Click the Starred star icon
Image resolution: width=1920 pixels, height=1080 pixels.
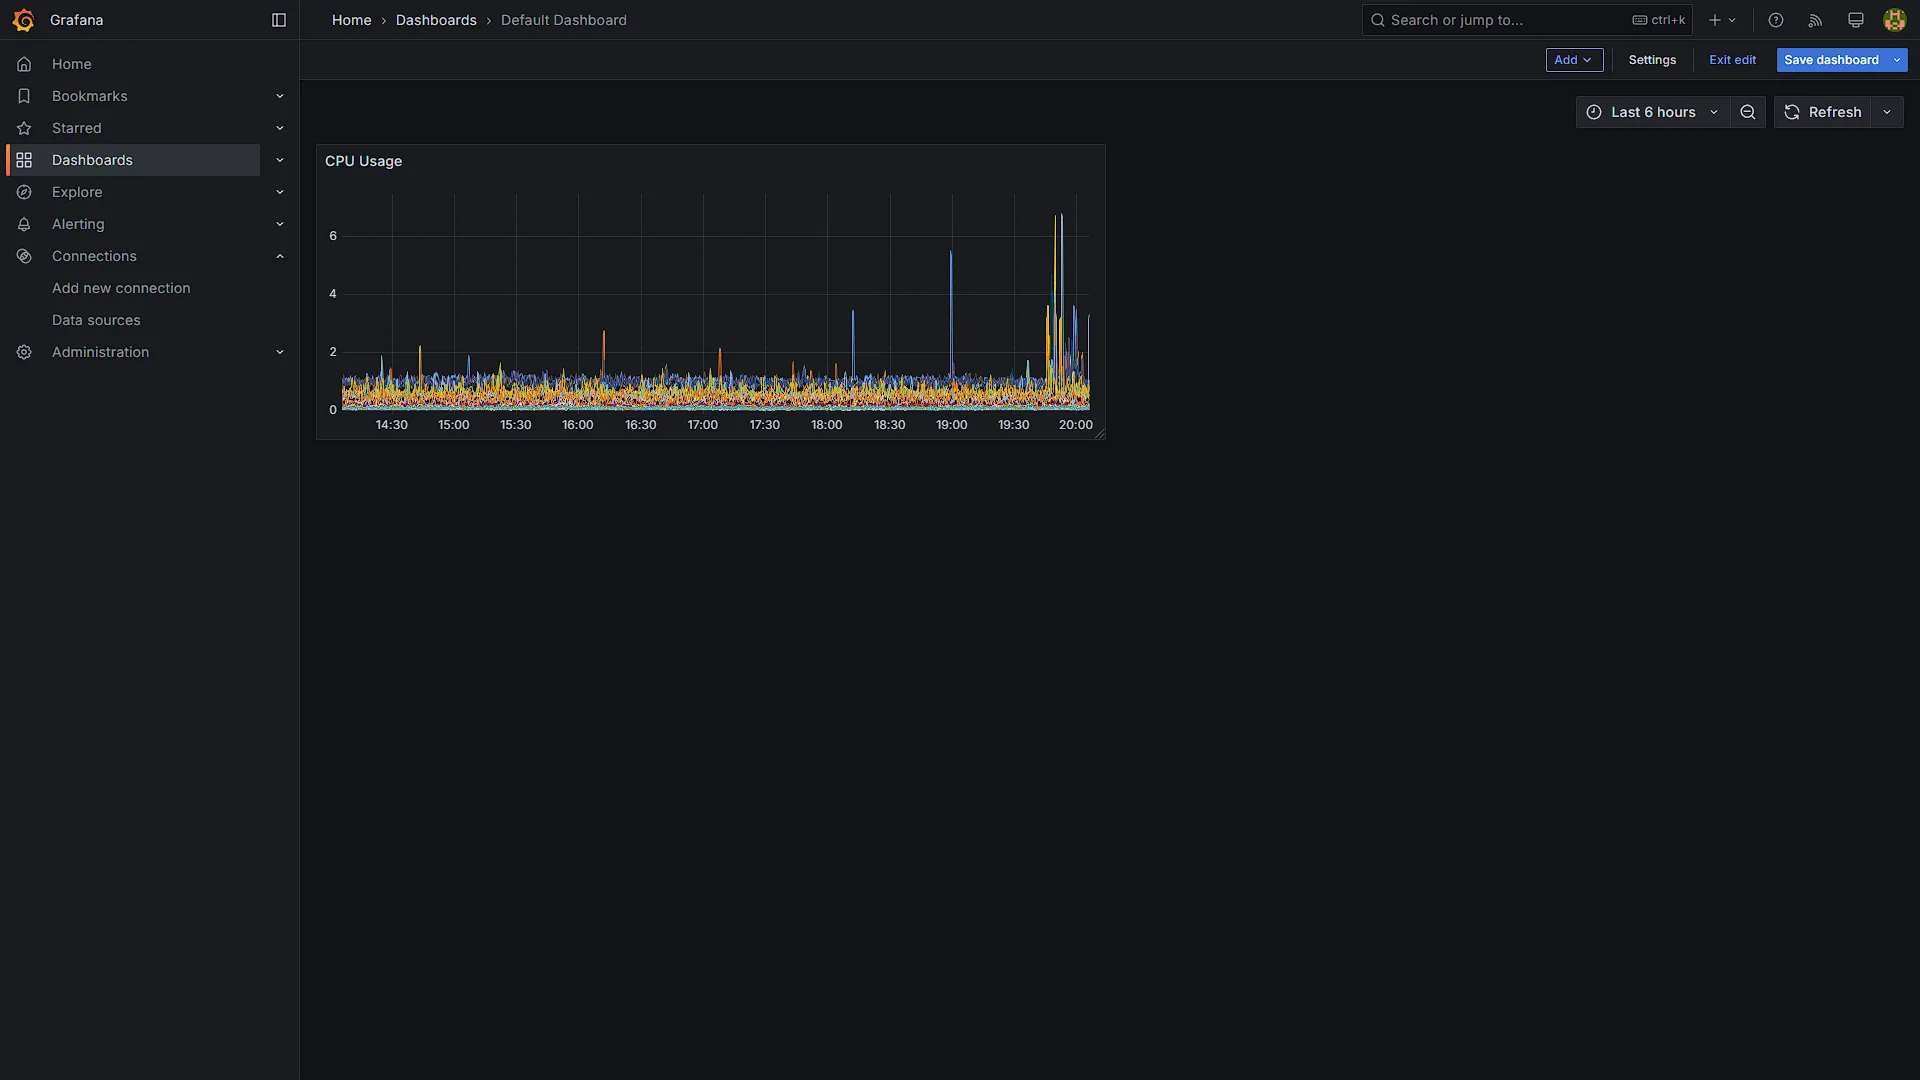pos(24,128)
